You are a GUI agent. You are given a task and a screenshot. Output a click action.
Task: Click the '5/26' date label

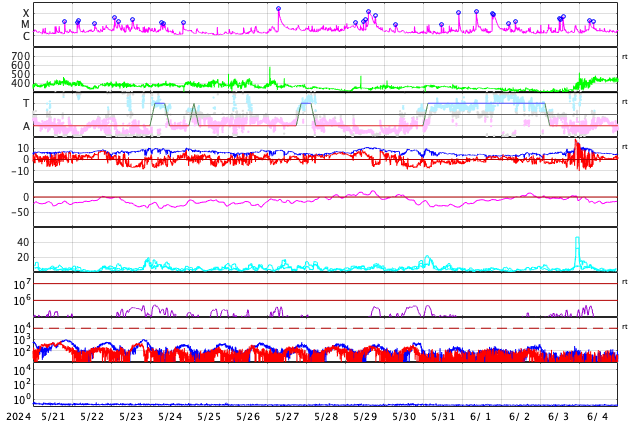(x=248, y=417)
